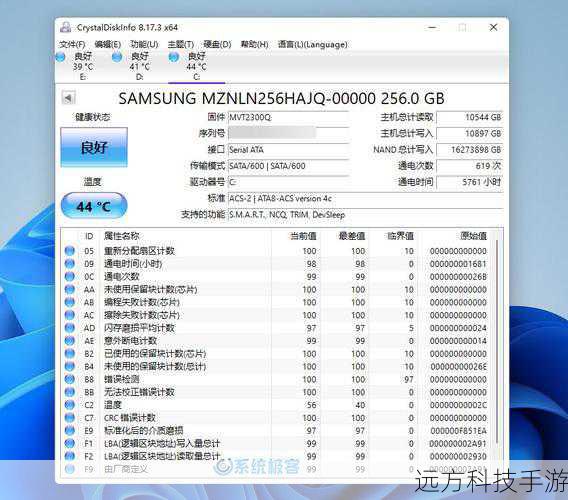568x500 pixels.
Task: Click the firmware field MVT2300Q
Action: 288,117
